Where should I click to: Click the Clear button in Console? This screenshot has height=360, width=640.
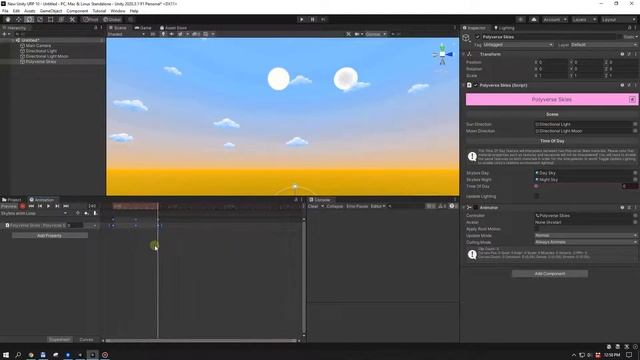(313, 206)
